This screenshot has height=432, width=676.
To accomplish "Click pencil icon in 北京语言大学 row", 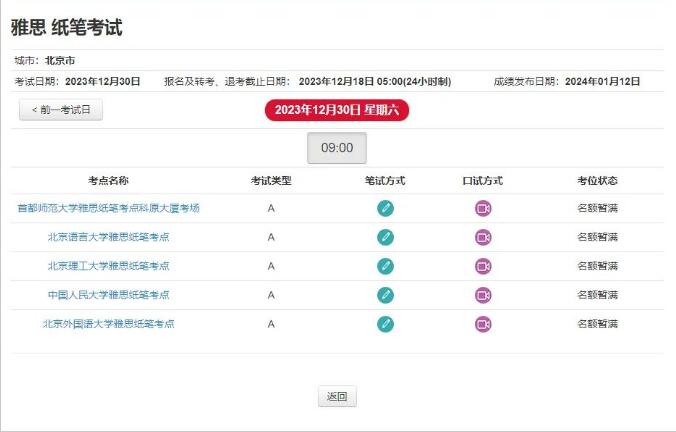I will pyautogui.click(x=385, y=237).
